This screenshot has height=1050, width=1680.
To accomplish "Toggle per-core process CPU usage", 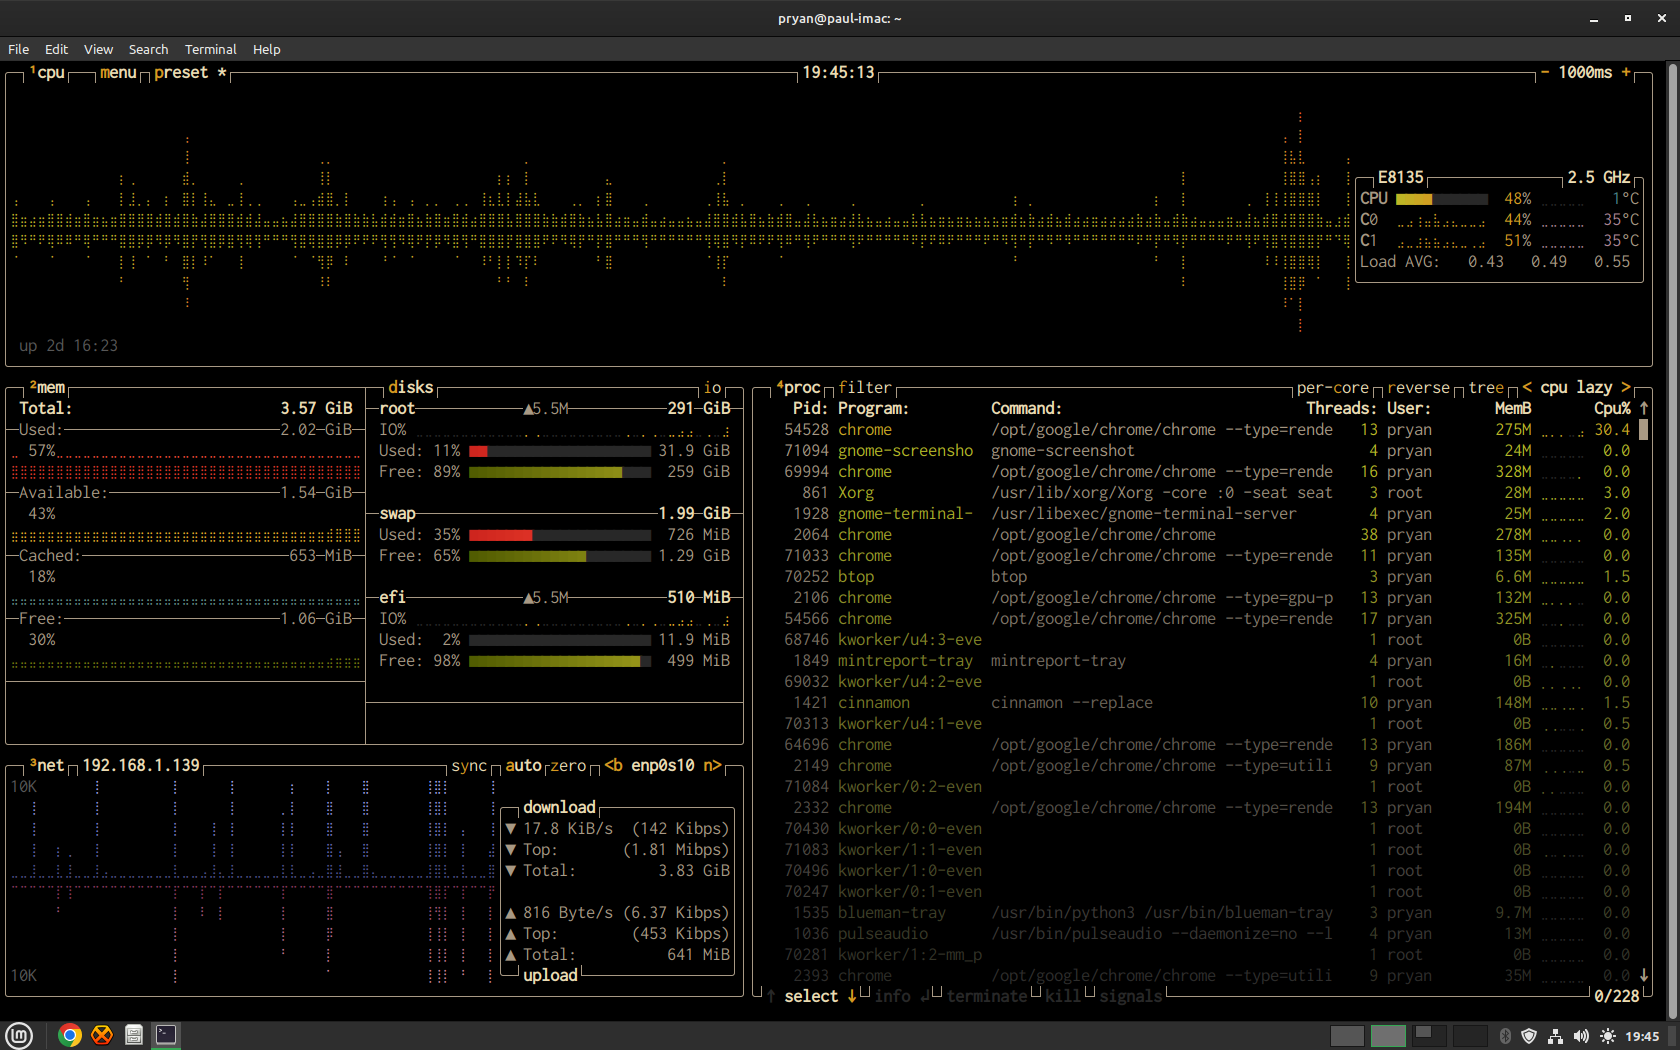I will [1333, 387].
